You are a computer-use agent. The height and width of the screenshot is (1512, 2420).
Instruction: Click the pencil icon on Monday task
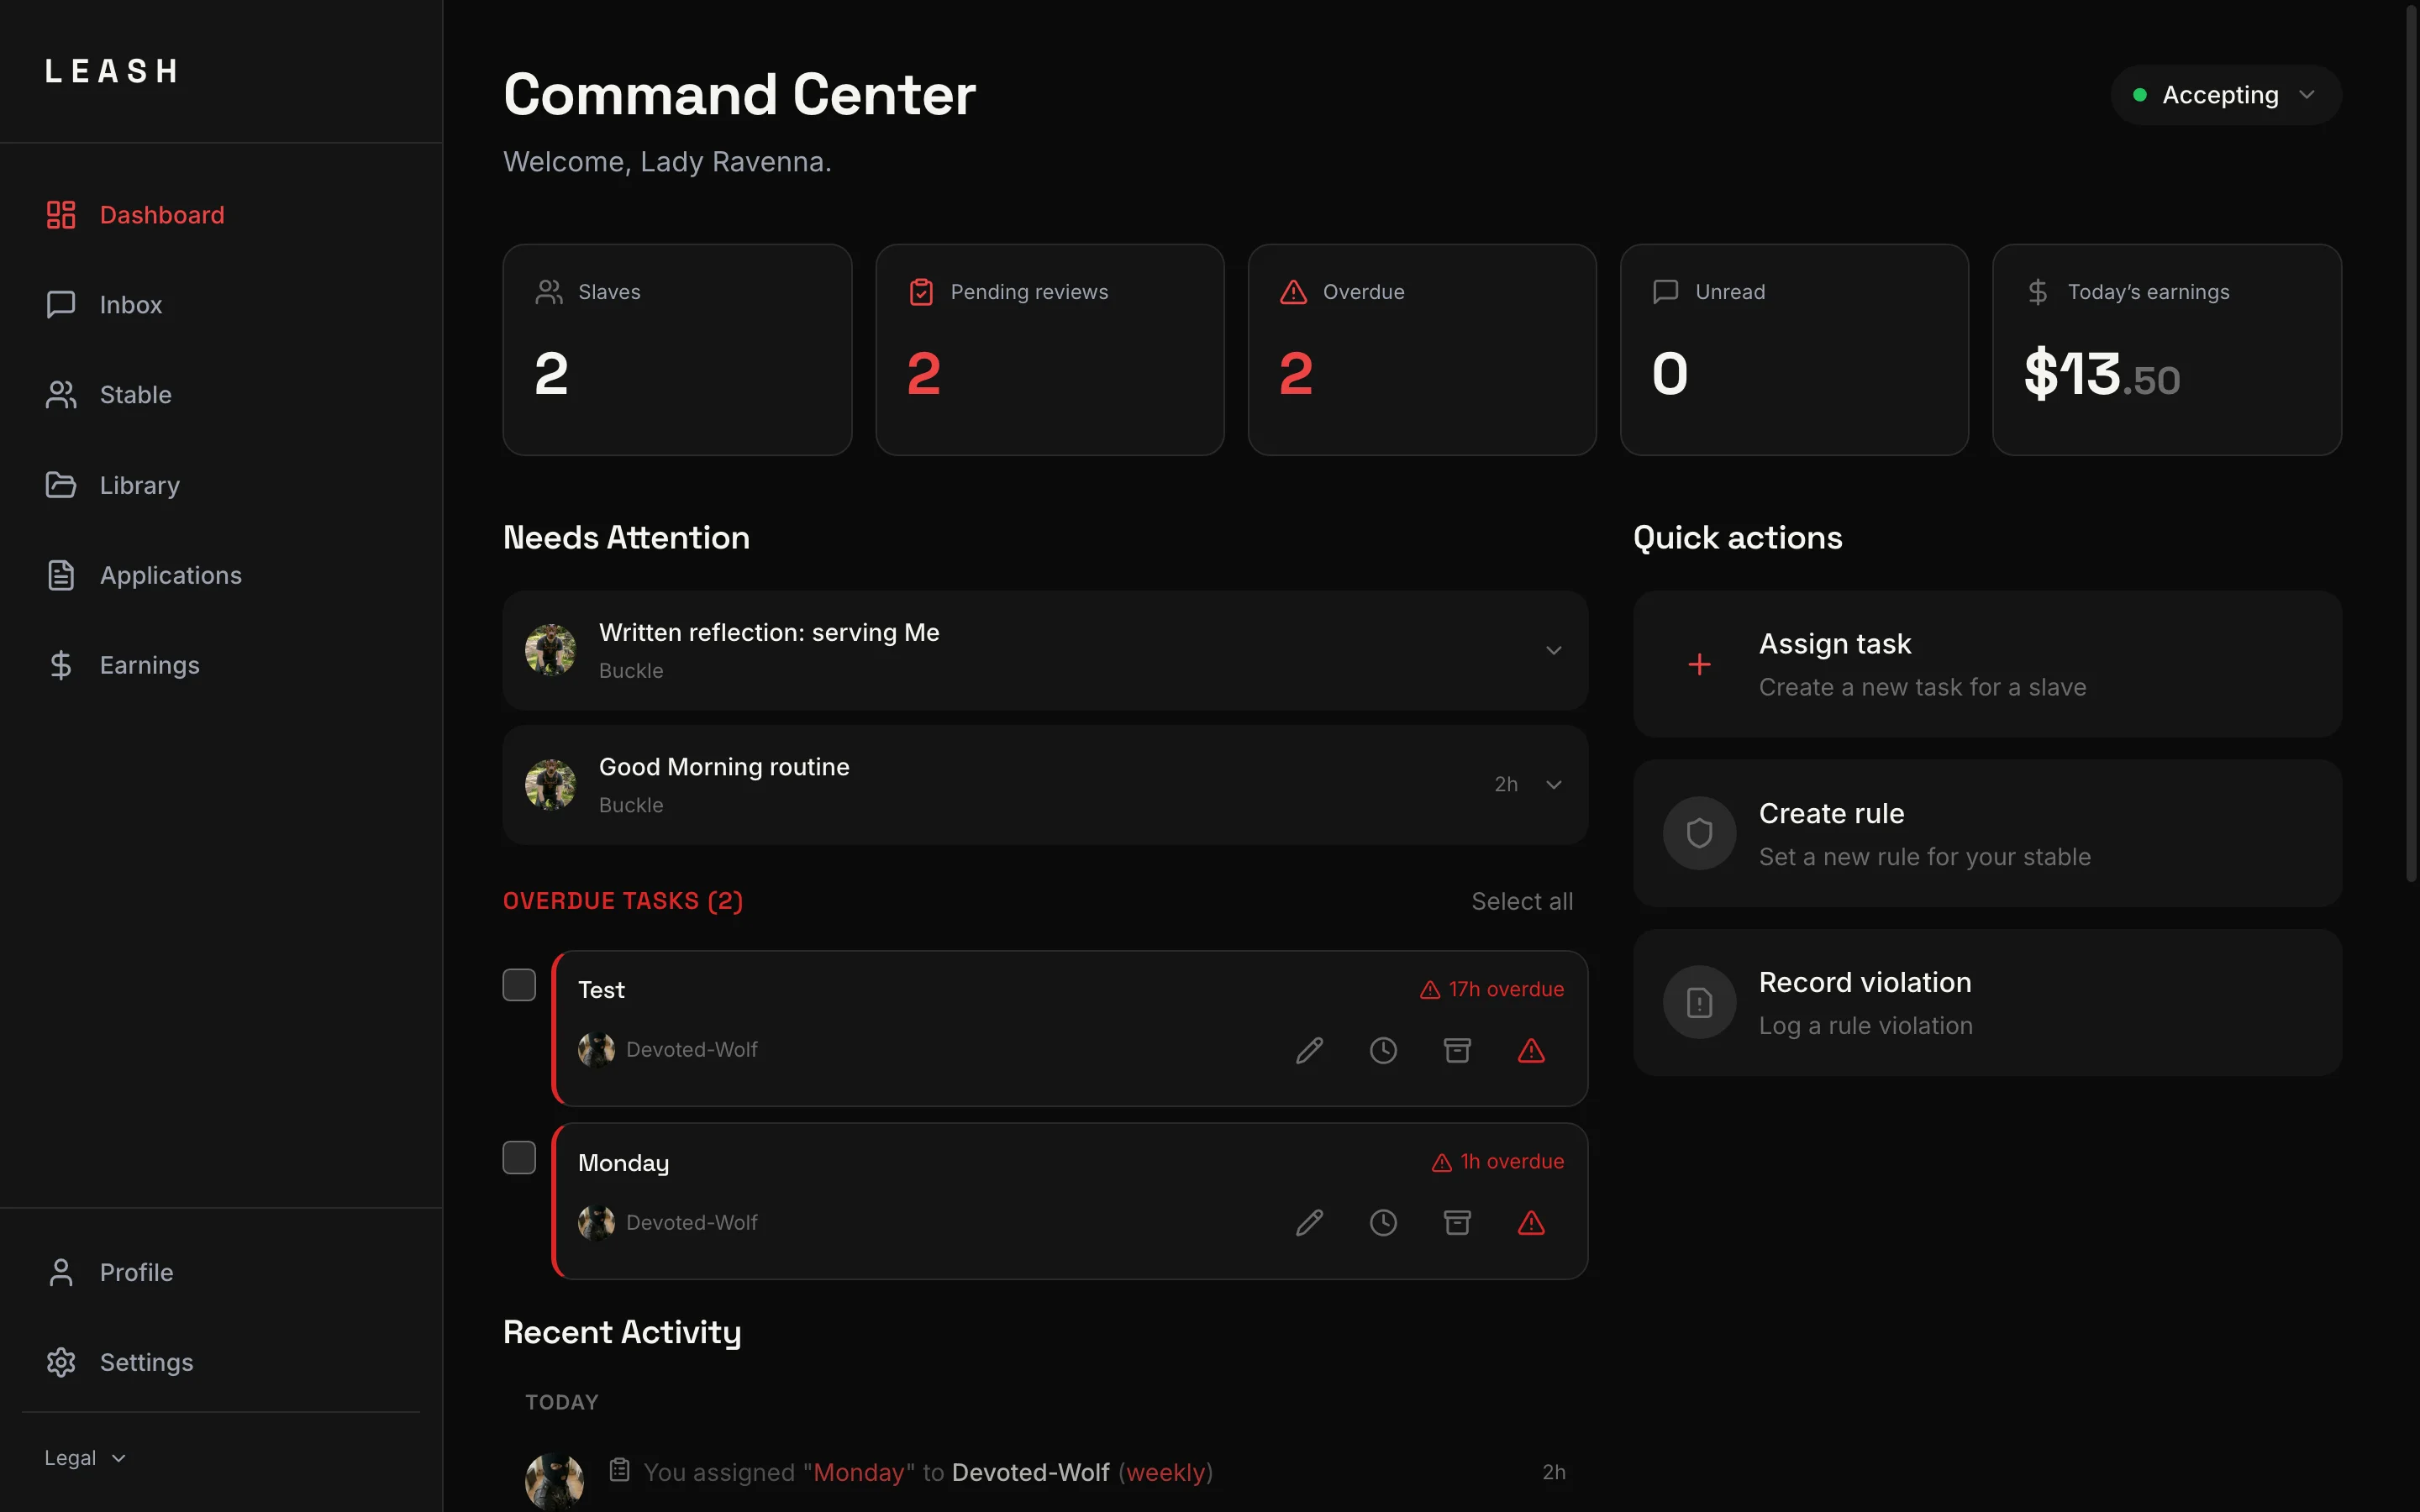click(x=1309, y=1223)
